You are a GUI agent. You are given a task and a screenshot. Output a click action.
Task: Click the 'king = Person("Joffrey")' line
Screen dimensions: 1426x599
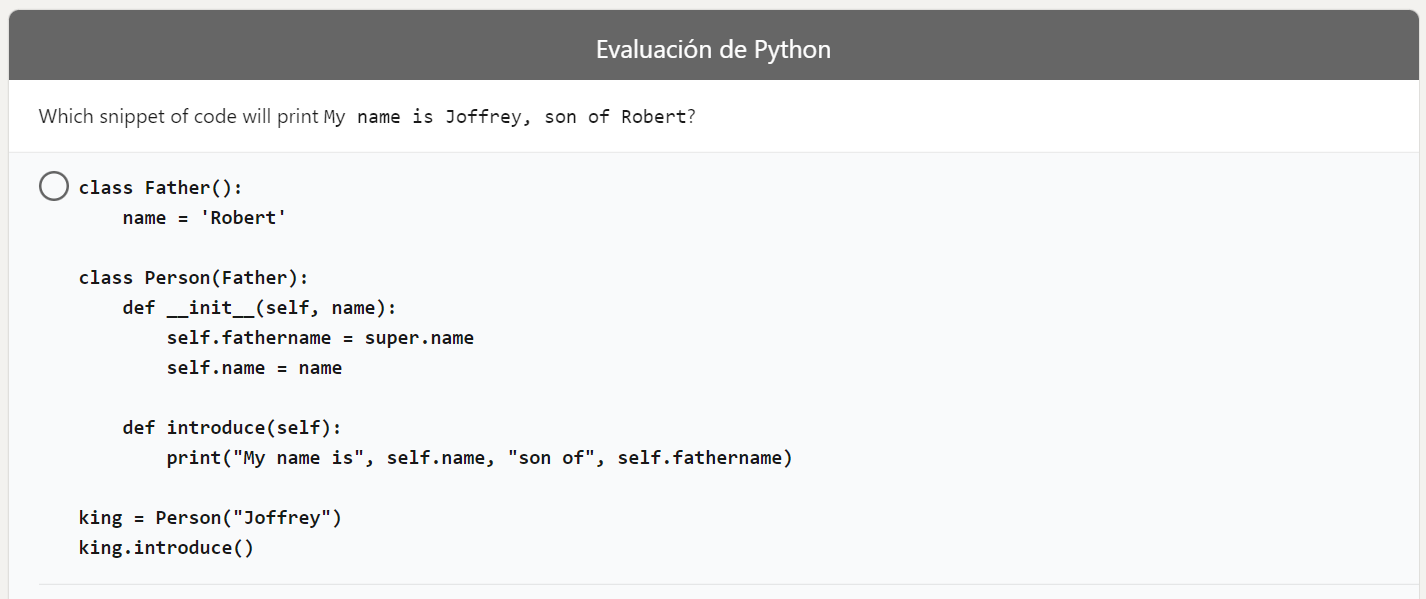[x=211, y=518]
